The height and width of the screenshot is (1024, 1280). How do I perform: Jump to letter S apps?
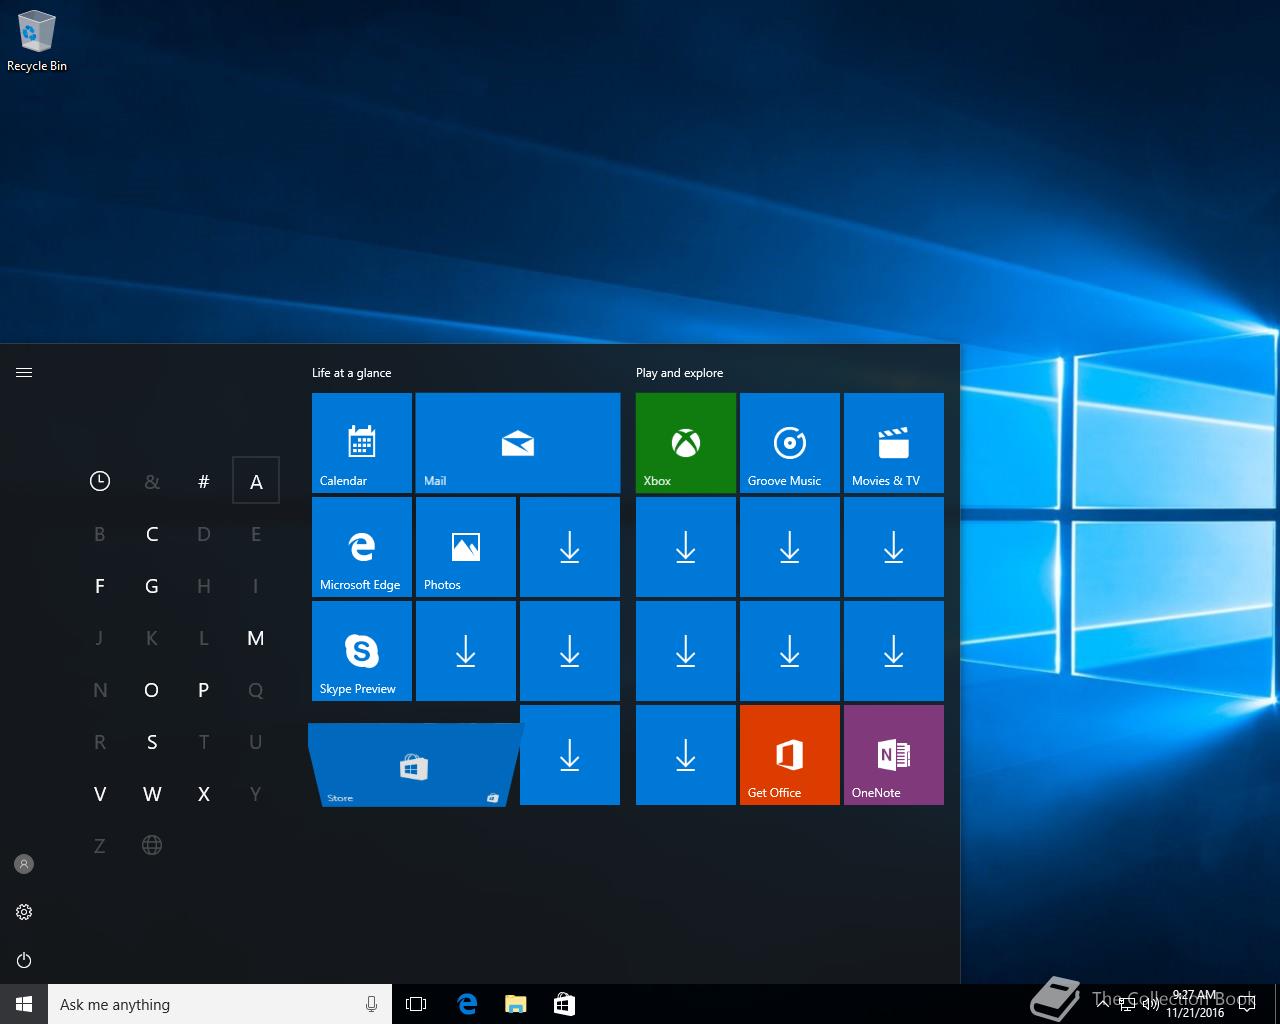[x=152, y=742]
